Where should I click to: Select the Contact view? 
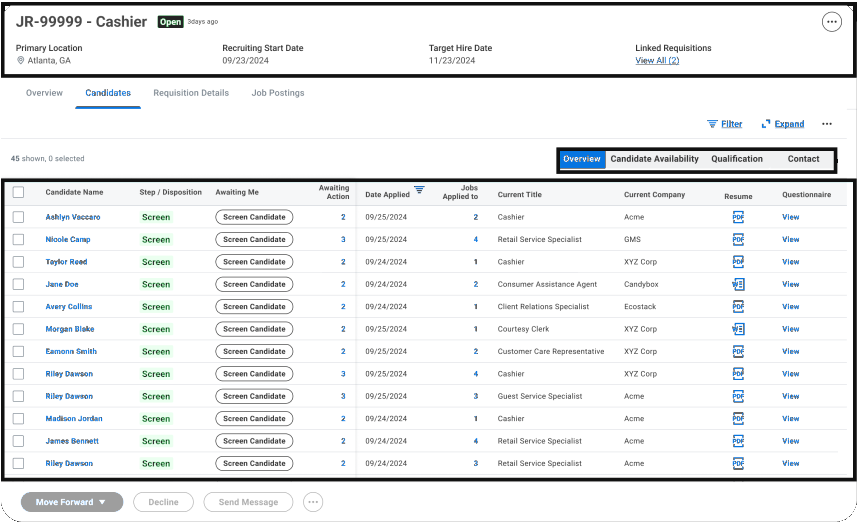tap(803, 159)
